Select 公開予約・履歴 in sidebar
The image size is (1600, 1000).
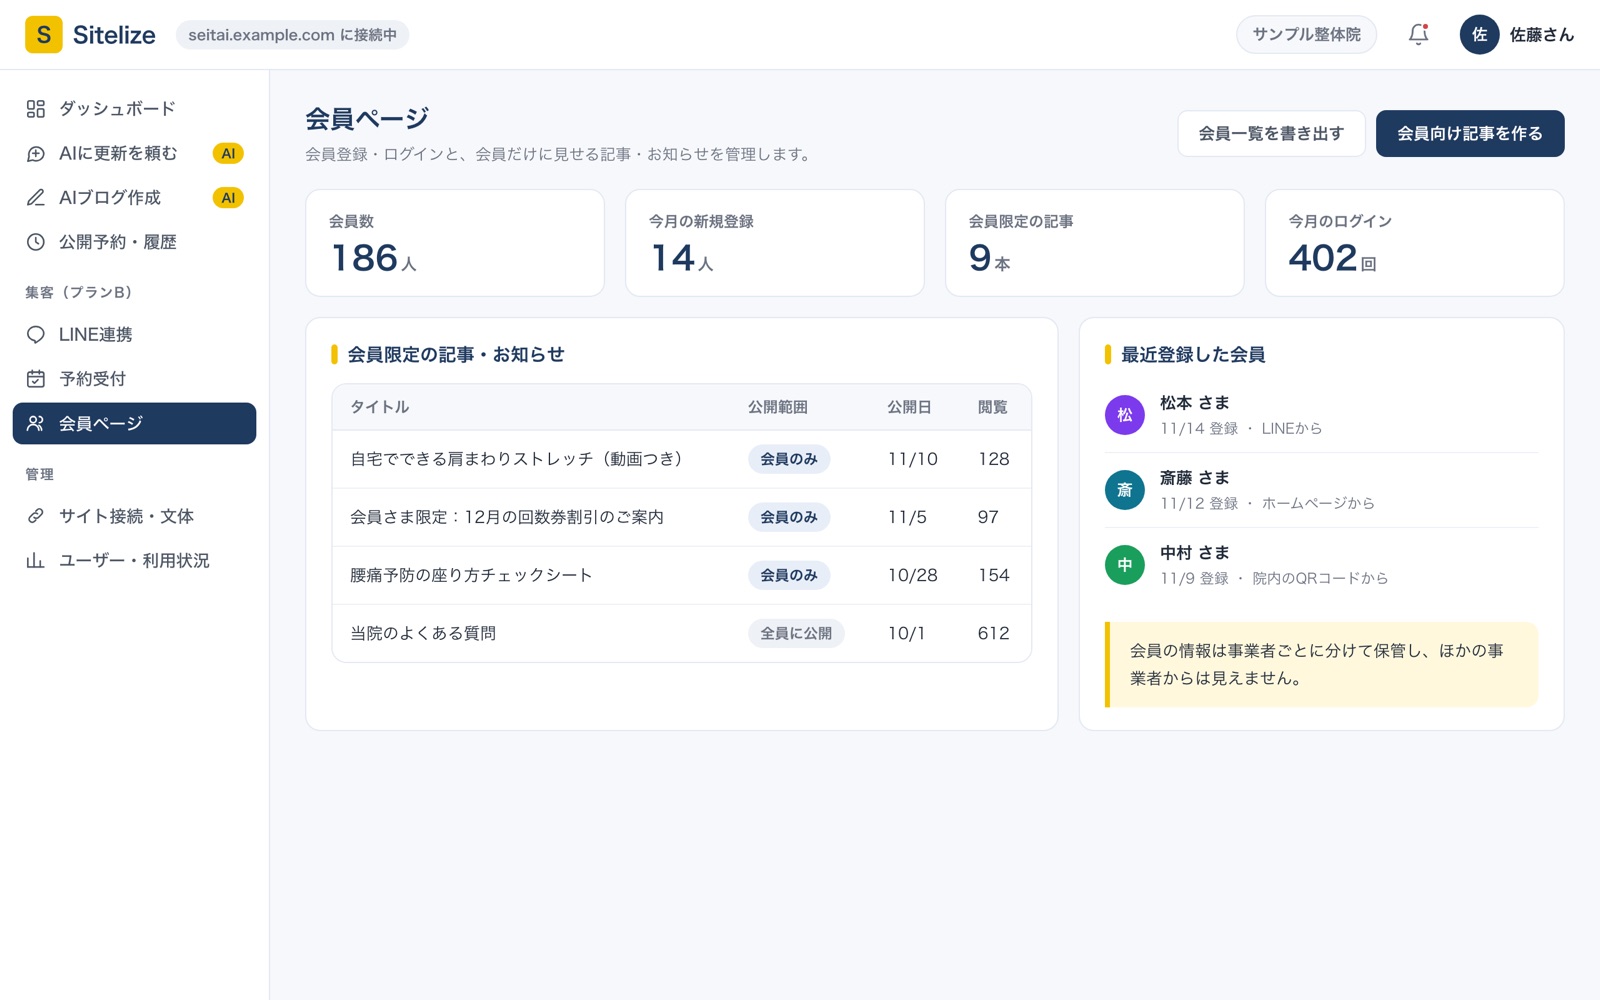(134, 242)
